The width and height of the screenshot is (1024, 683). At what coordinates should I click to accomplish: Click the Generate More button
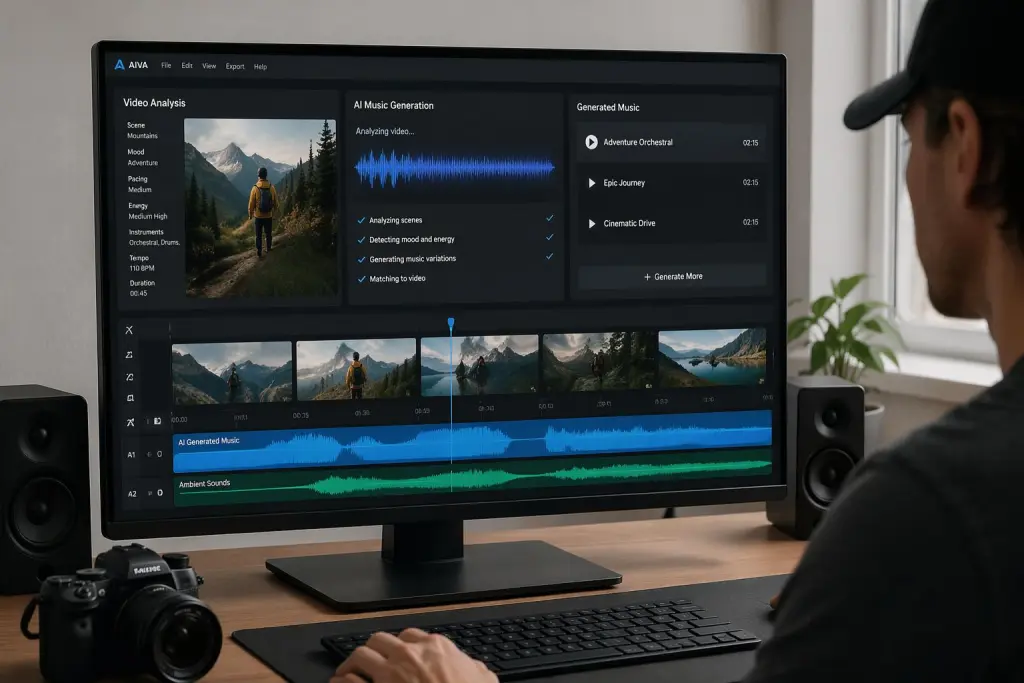click(x=672, y=276)
